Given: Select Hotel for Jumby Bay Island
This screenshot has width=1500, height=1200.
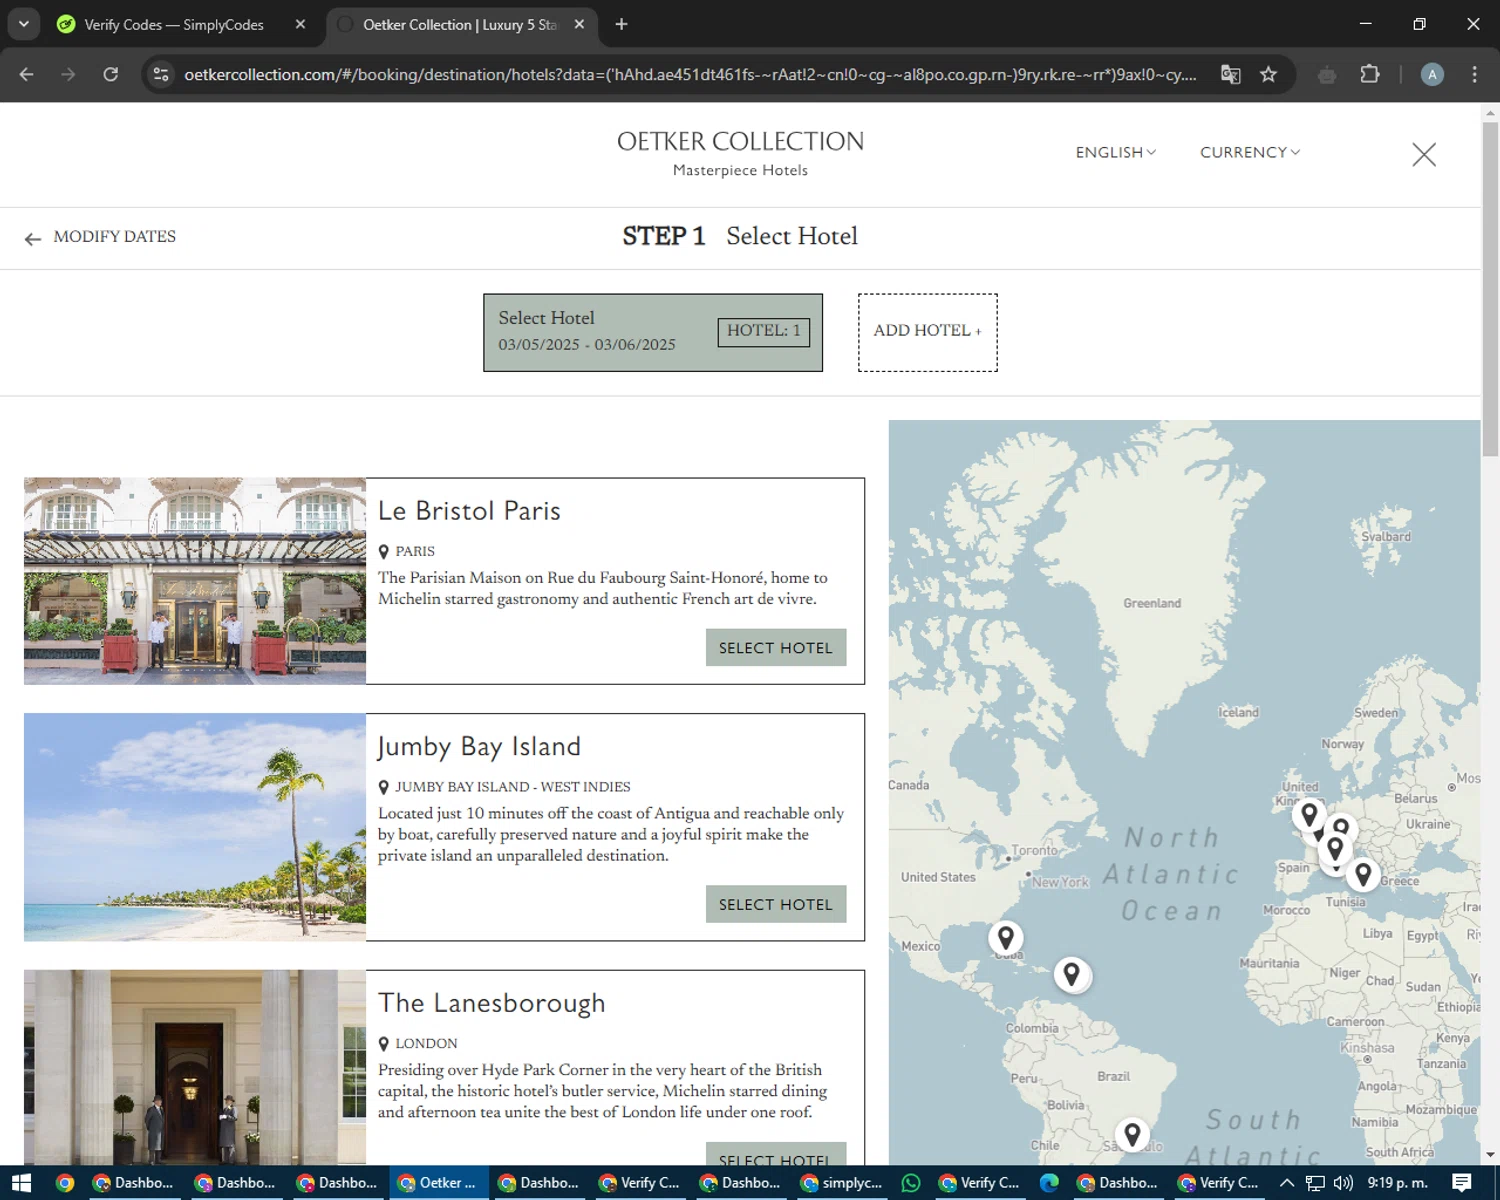Looking at the screenshot, I should point(775,904).
